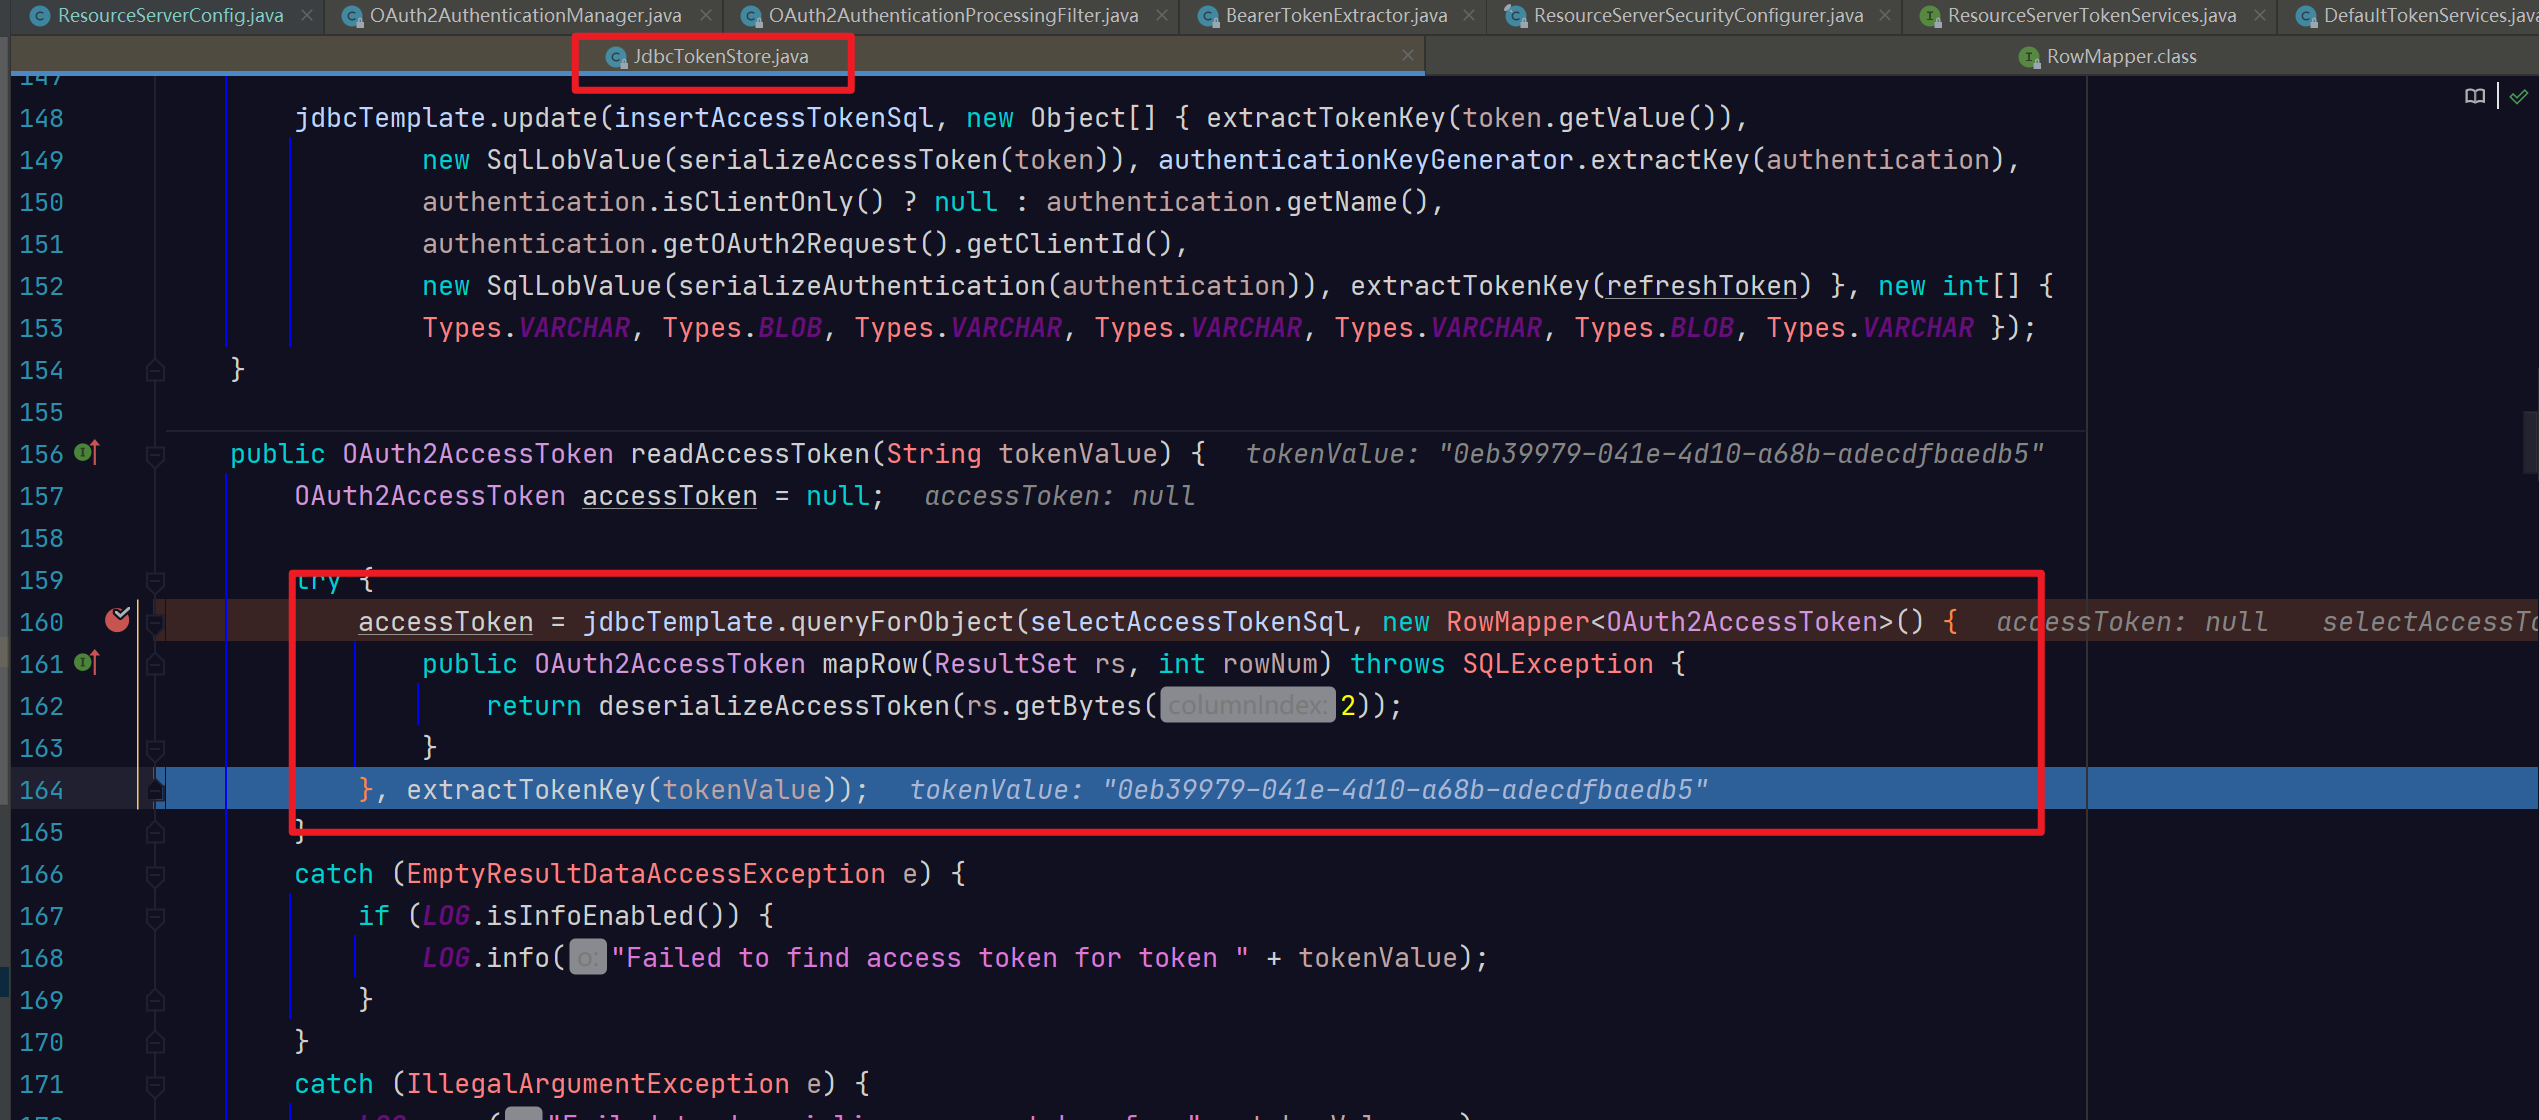Click deserializeAccessToken call on line 162

pos(774,706)
